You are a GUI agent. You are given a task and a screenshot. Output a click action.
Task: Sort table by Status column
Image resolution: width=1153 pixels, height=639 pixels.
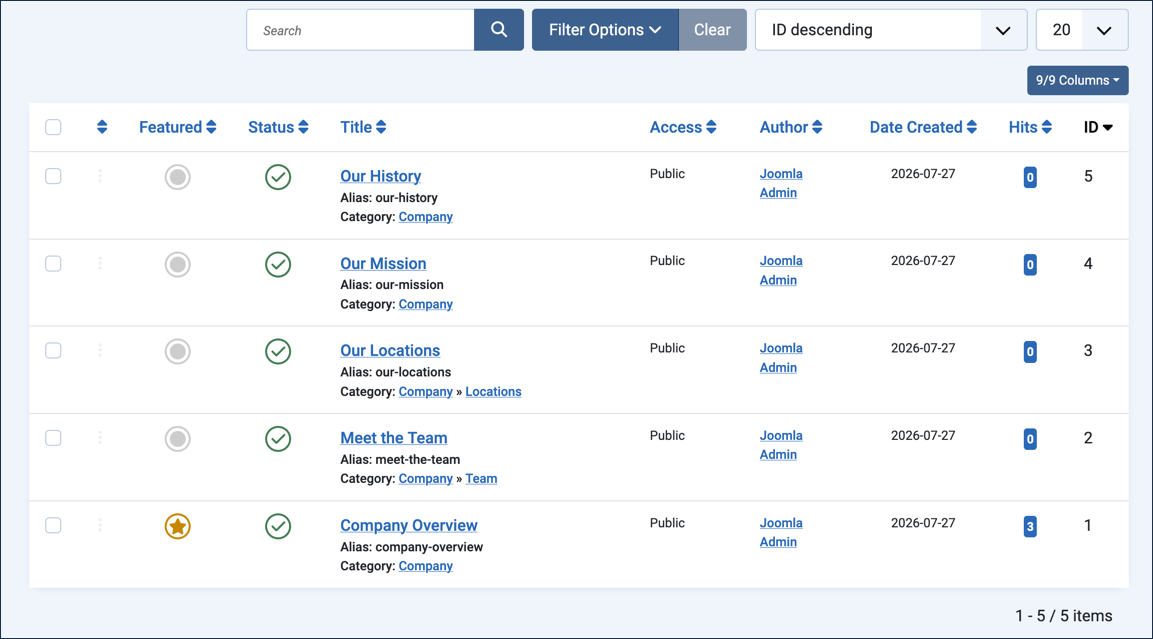(278, 127)
